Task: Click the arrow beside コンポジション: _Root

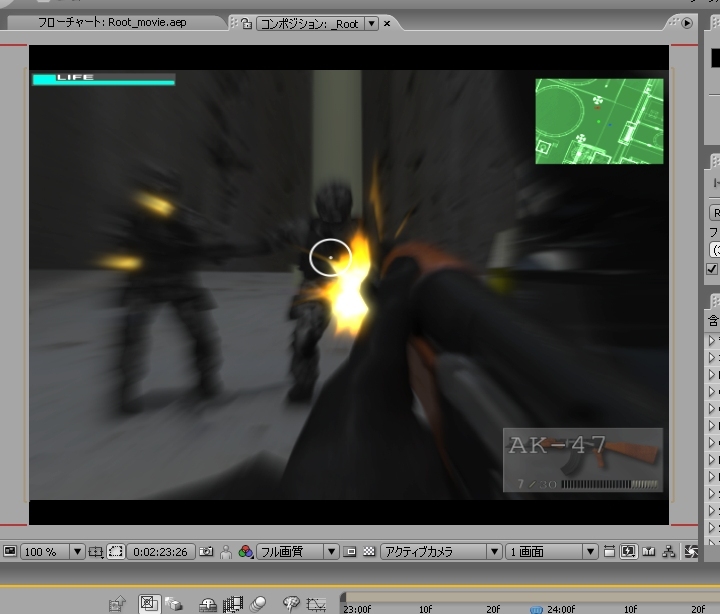Action: pyautogui.click(x=371, y=23)
